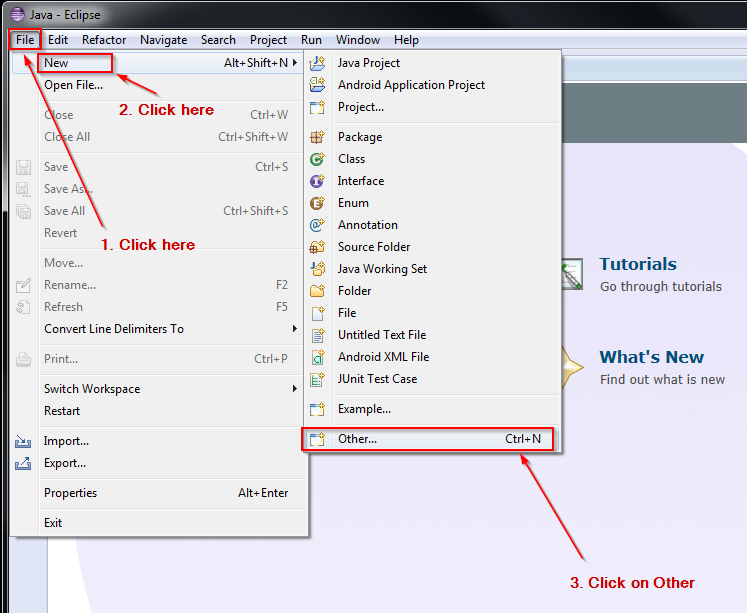Click the Print printer icon
Image resolution: width=747 pixels, height=613 pixels.
pyautogui.click(x=23, y=359)
